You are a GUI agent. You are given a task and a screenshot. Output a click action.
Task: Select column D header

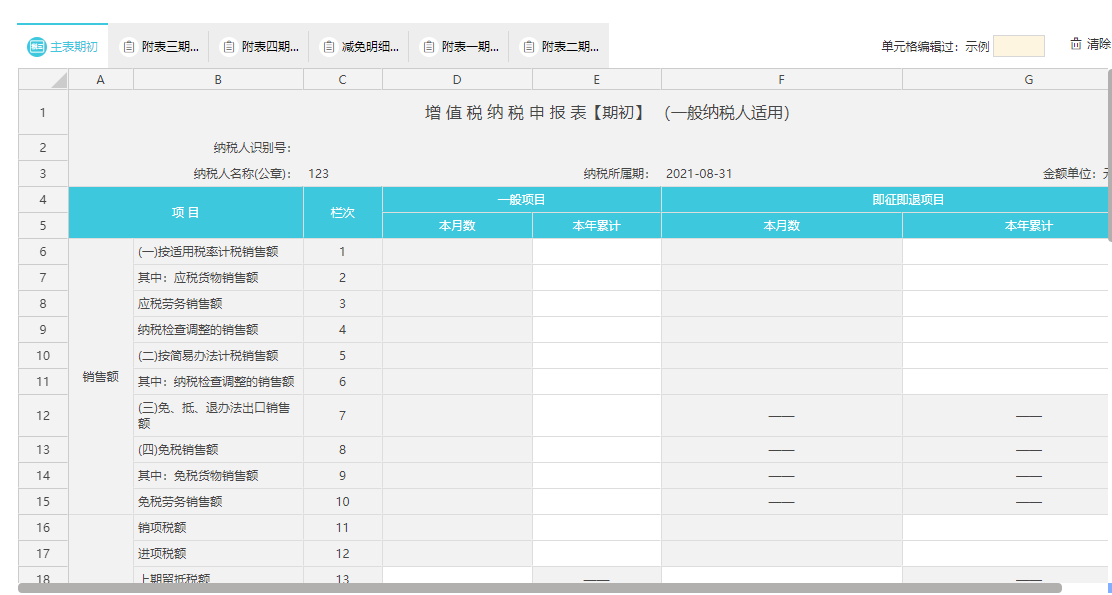click(457, 80)
